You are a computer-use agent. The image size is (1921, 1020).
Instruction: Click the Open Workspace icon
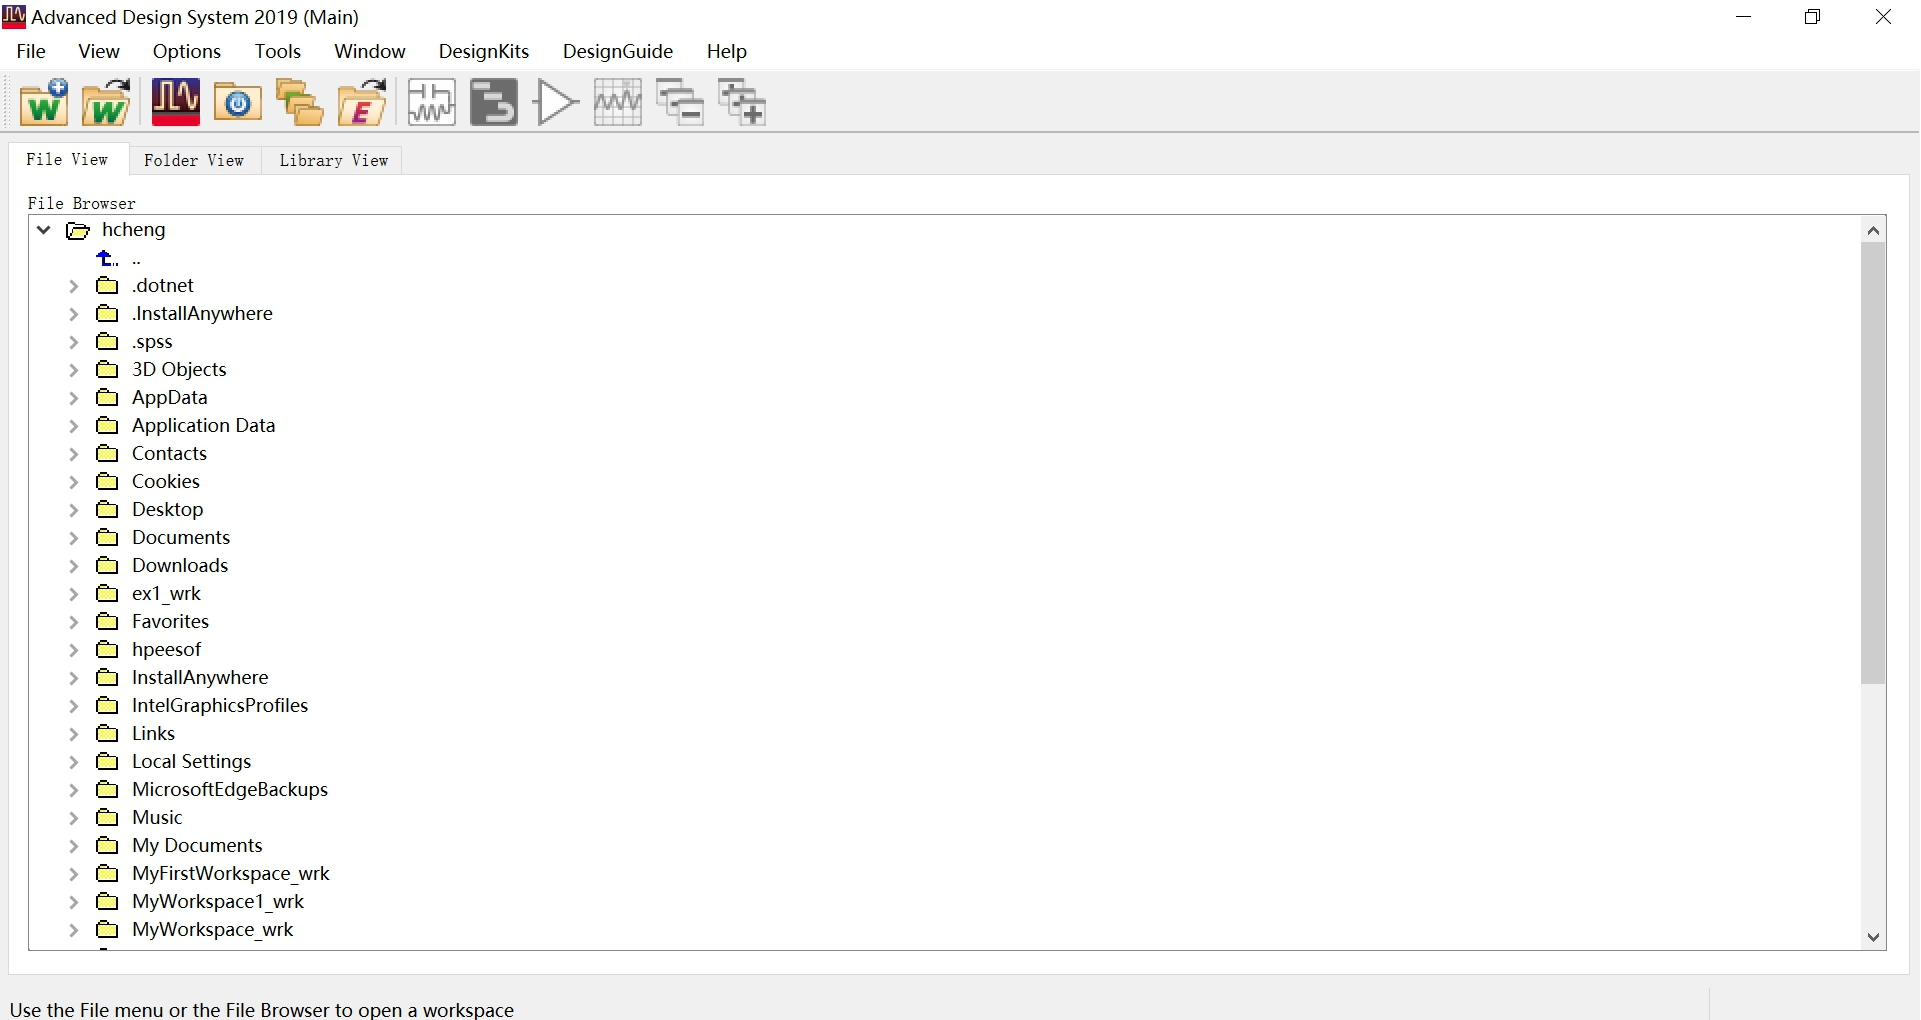coord(106,102)
